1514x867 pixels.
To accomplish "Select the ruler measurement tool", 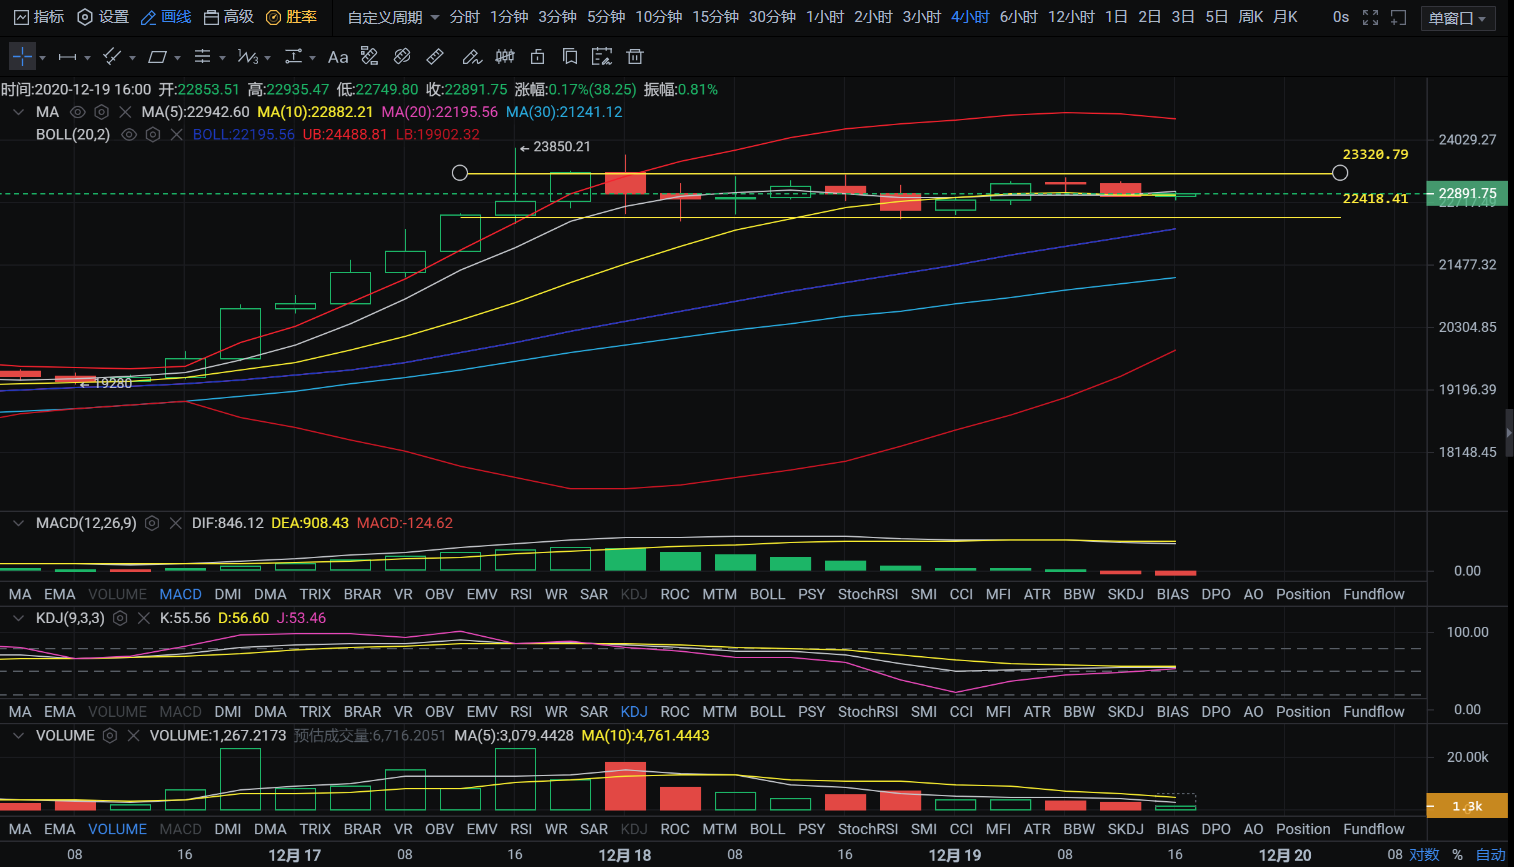I will (x=435, y=57).
